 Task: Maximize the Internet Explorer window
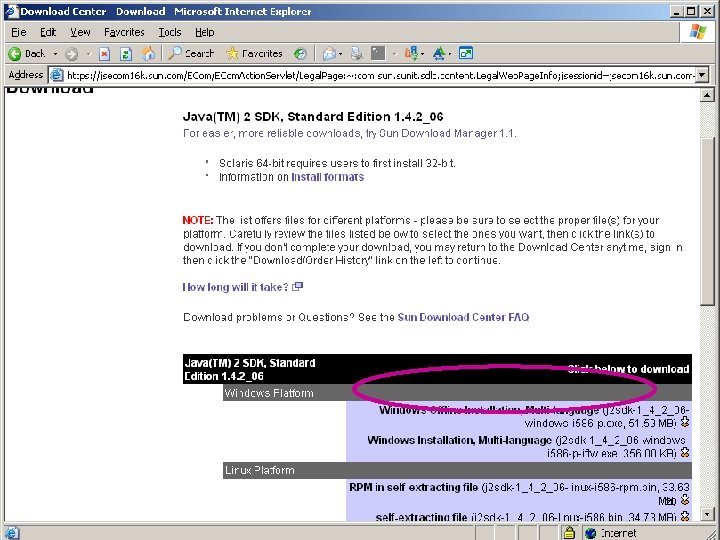pyautogui.click(x=691, y=12)
